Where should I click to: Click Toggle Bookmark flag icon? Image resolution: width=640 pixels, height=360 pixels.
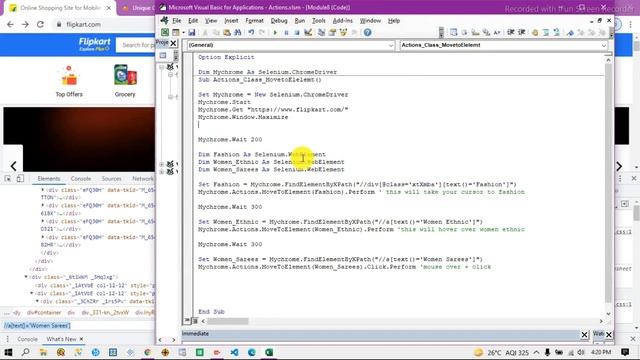click(570, 33)
